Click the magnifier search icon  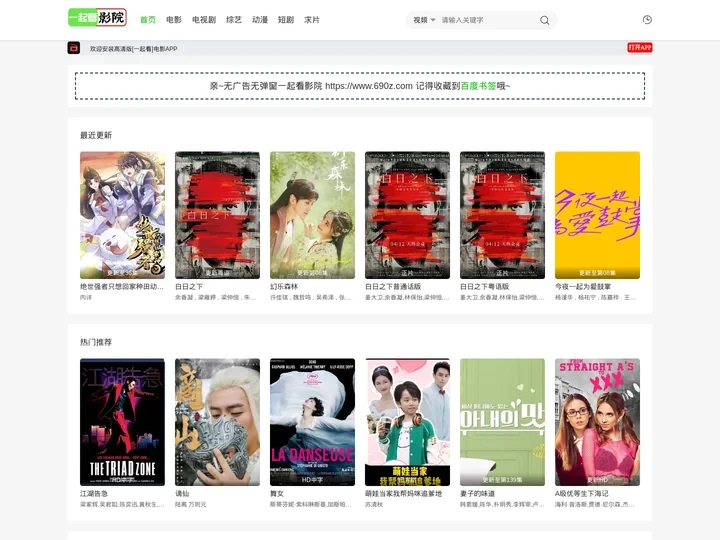(x=544, y=20)
